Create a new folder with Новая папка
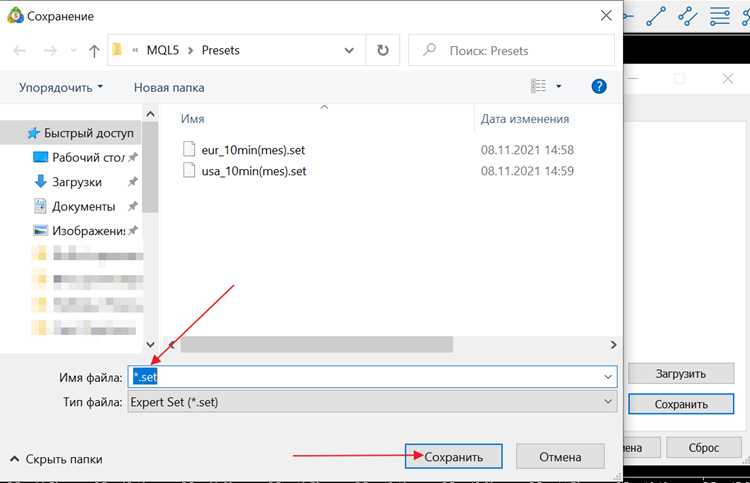Image resolution: width=750 pixels, height=483 pixels. pos(169,88)
